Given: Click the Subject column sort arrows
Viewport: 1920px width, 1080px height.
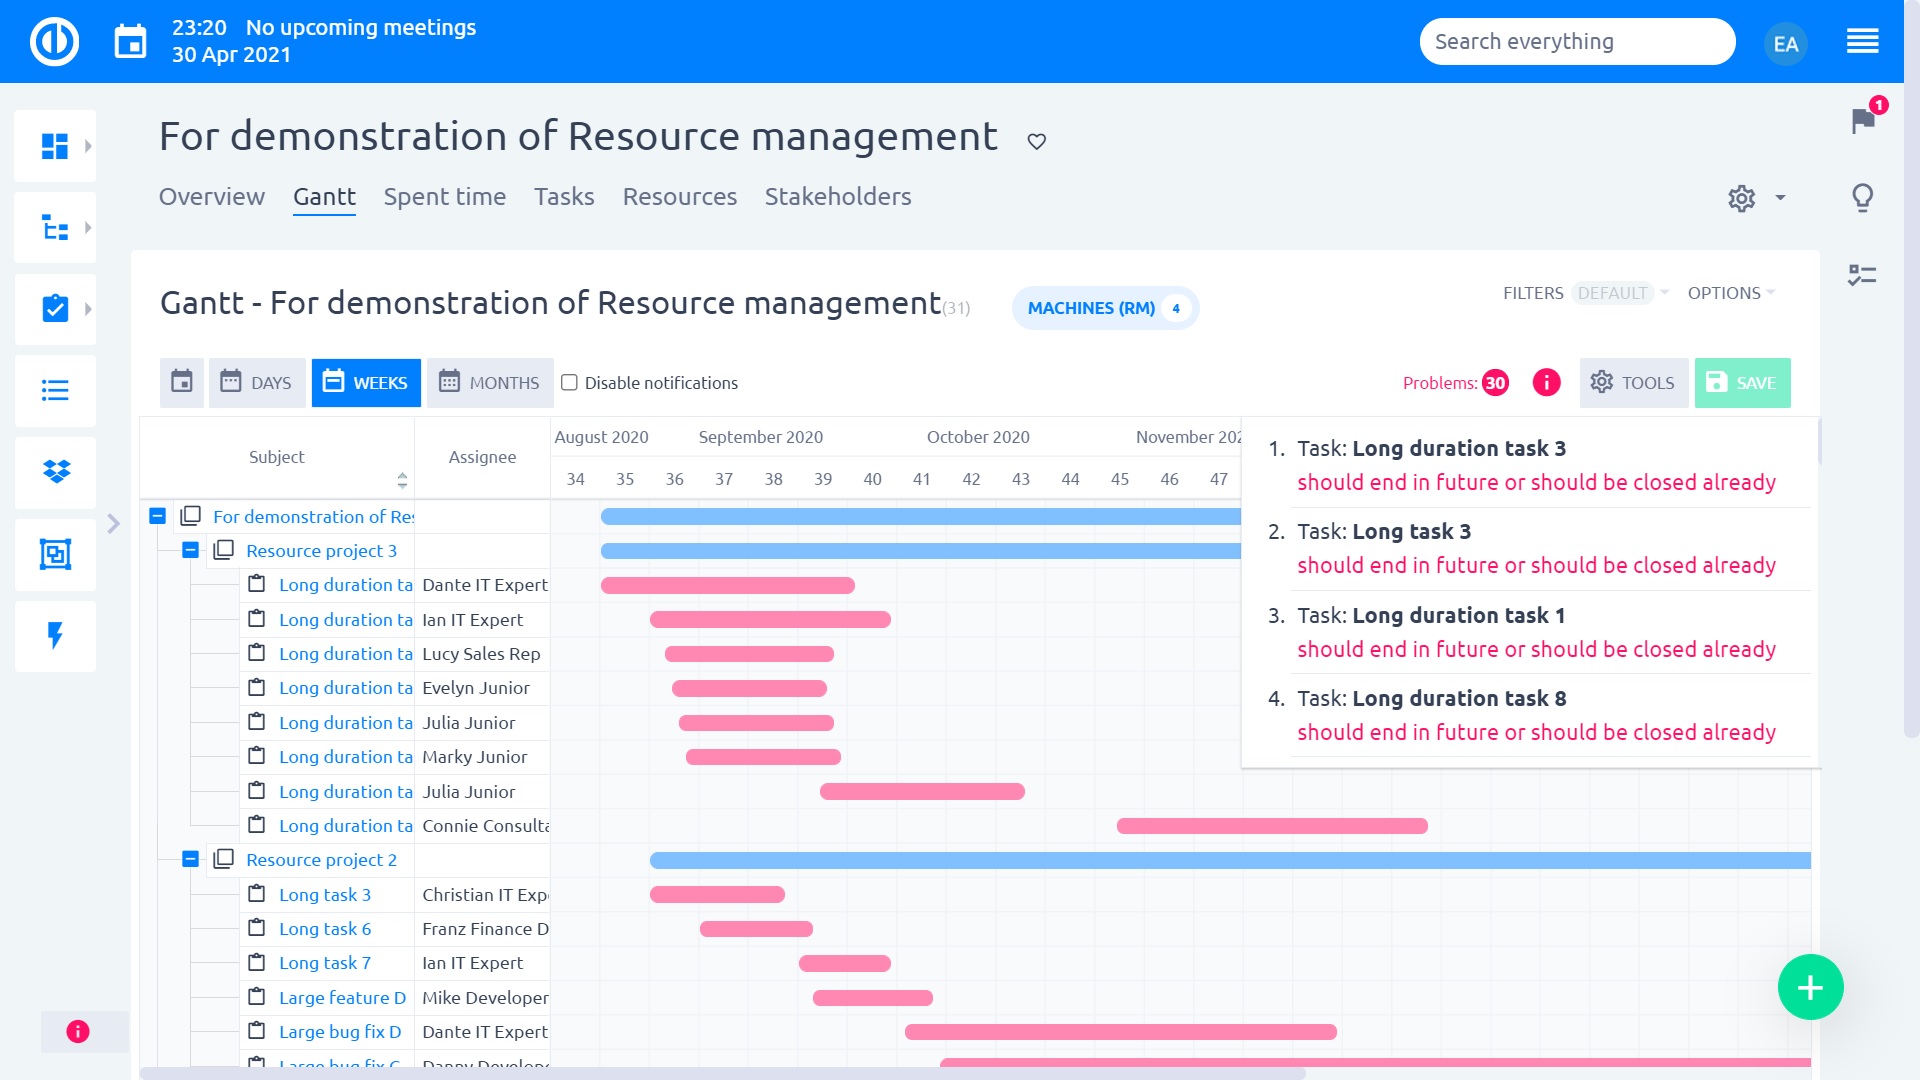Looking at the screenshot, I should coord(402,480).
